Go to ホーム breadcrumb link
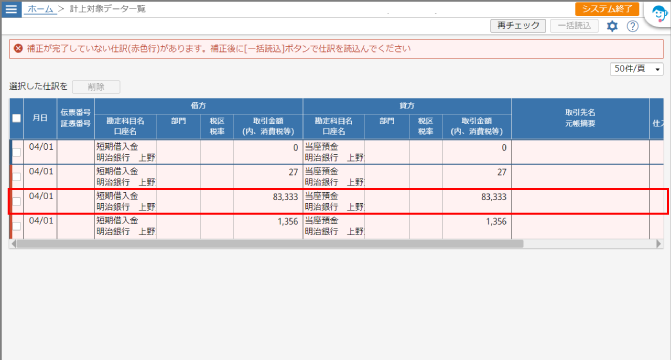 click(x=40, y=9)
